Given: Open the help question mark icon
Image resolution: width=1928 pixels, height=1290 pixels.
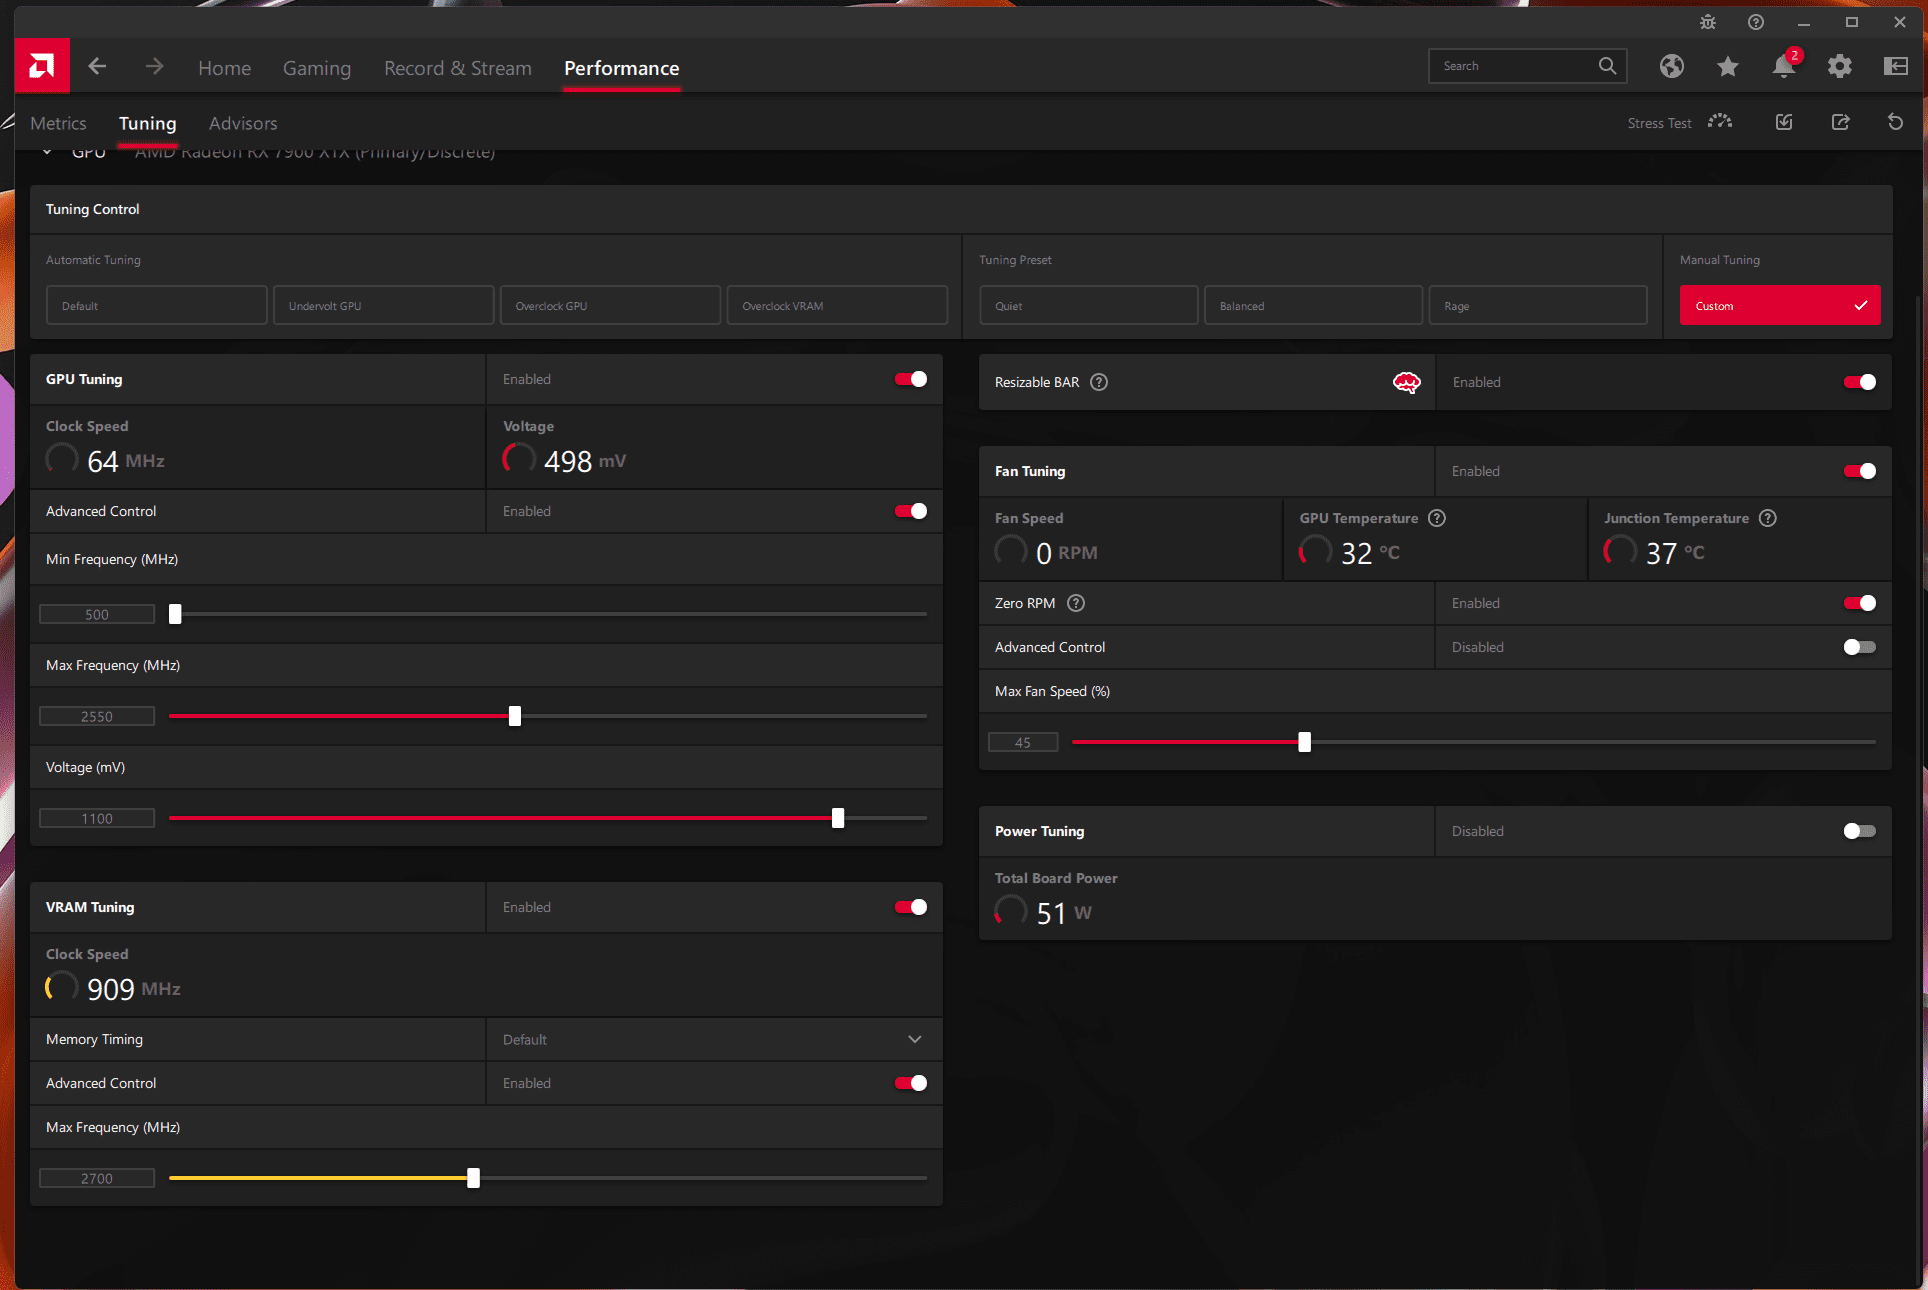Looking at the screenshot, I should tap(1756, 22).
